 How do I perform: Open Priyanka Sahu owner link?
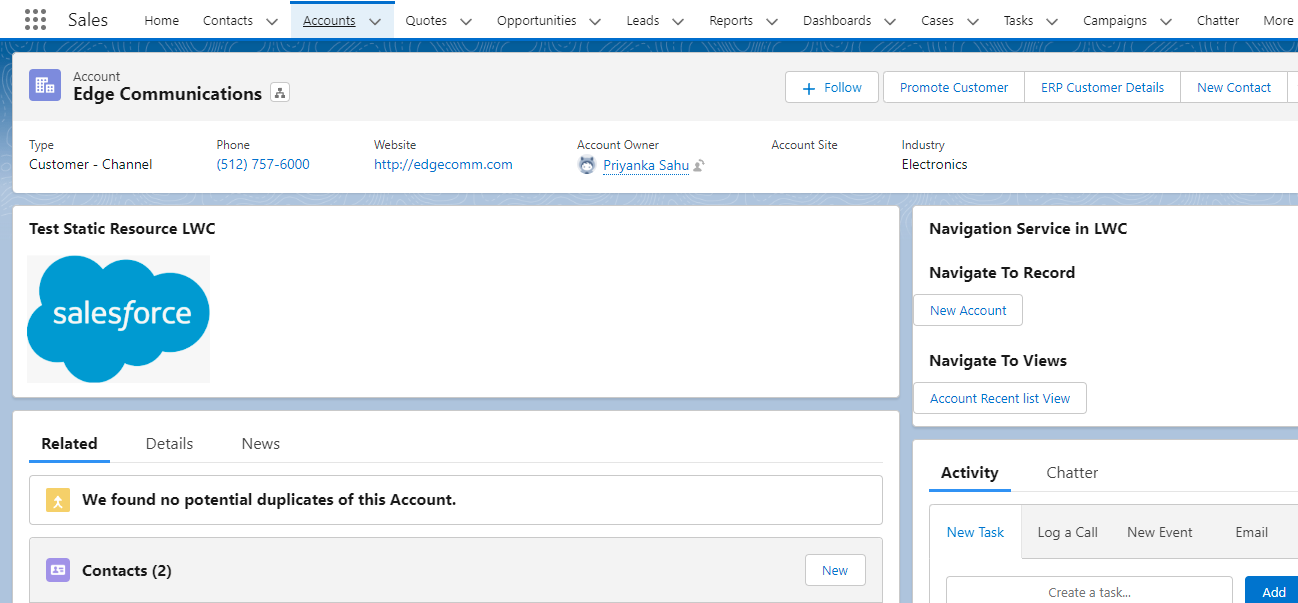646,165
